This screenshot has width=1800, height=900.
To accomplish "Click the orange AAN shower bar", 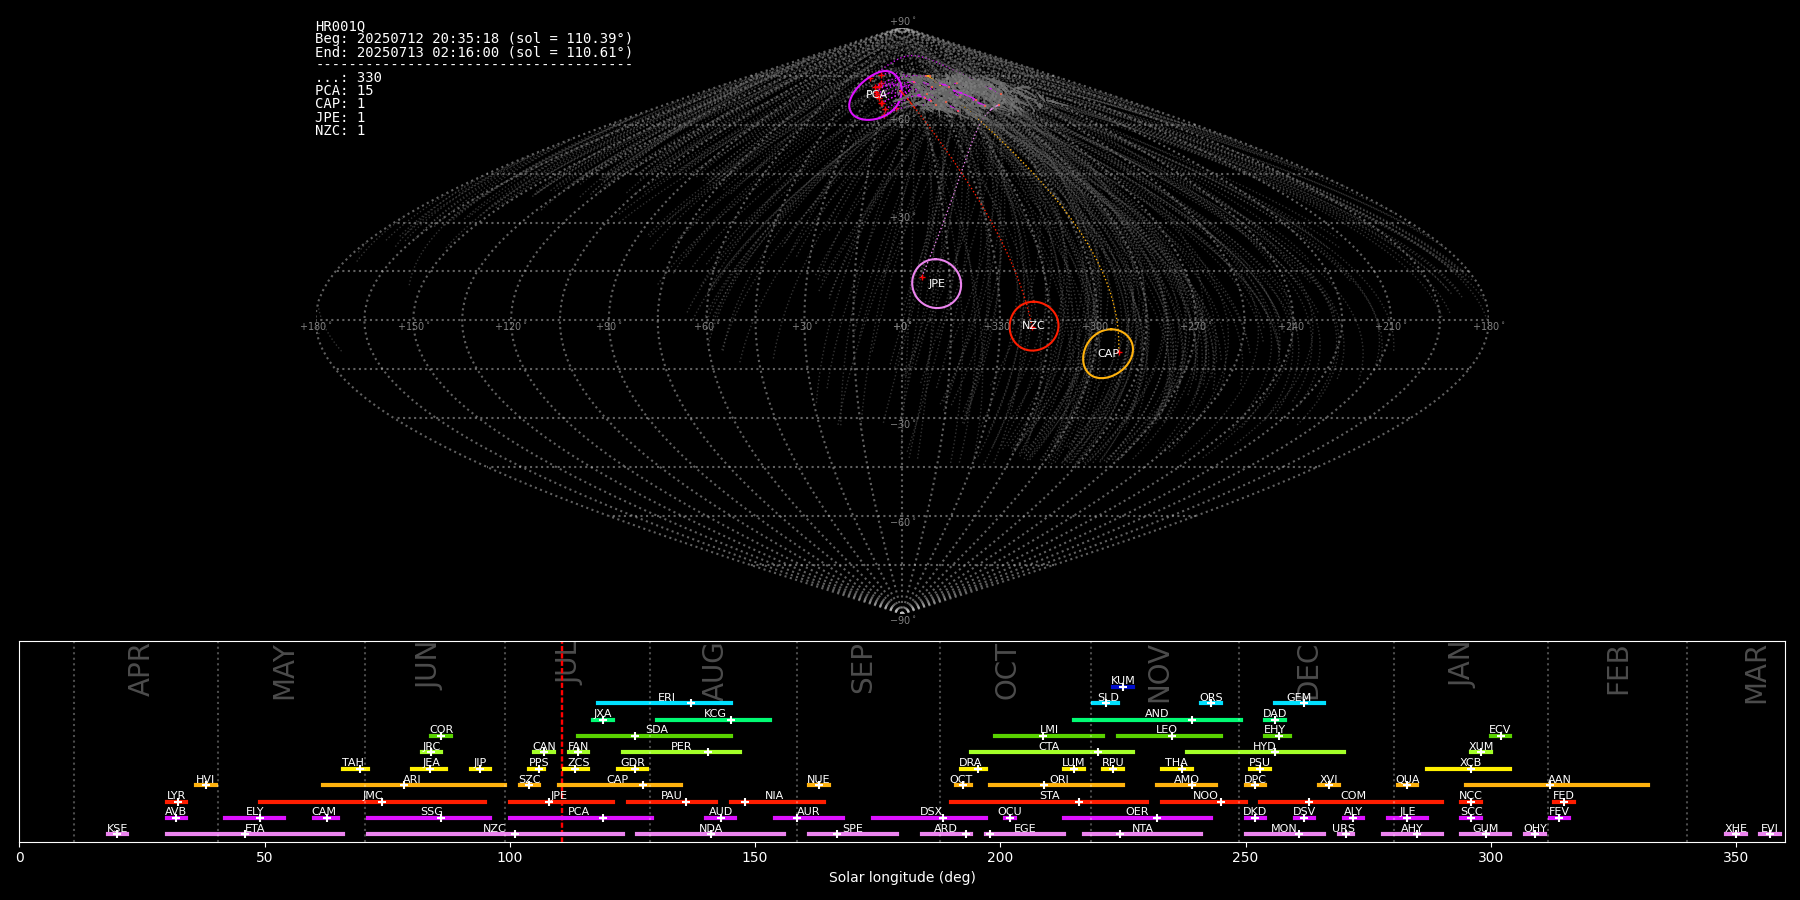I will click(x=1557, y=785).
